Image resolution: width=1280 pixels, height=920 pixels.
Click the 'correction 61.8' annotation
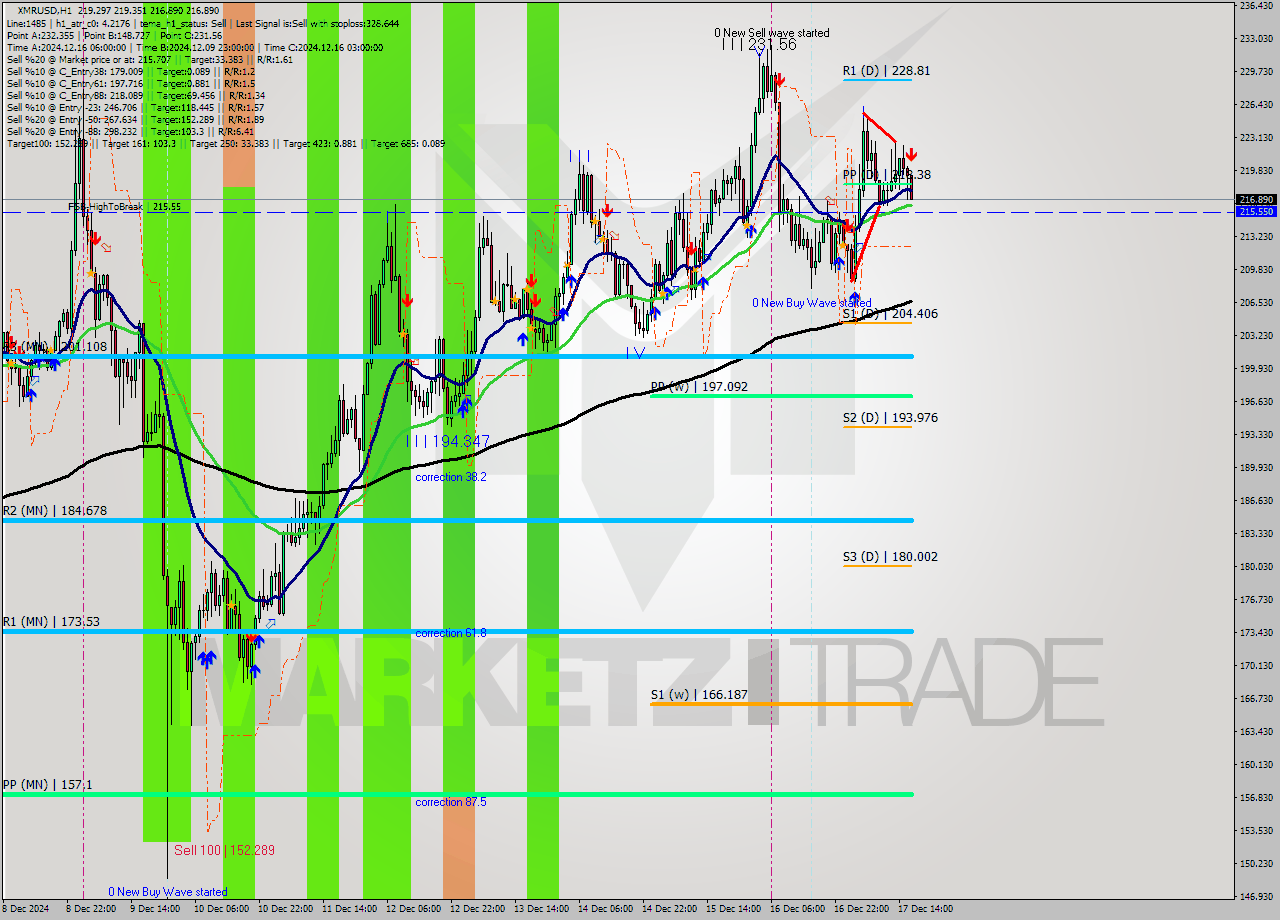pos(451,633)
